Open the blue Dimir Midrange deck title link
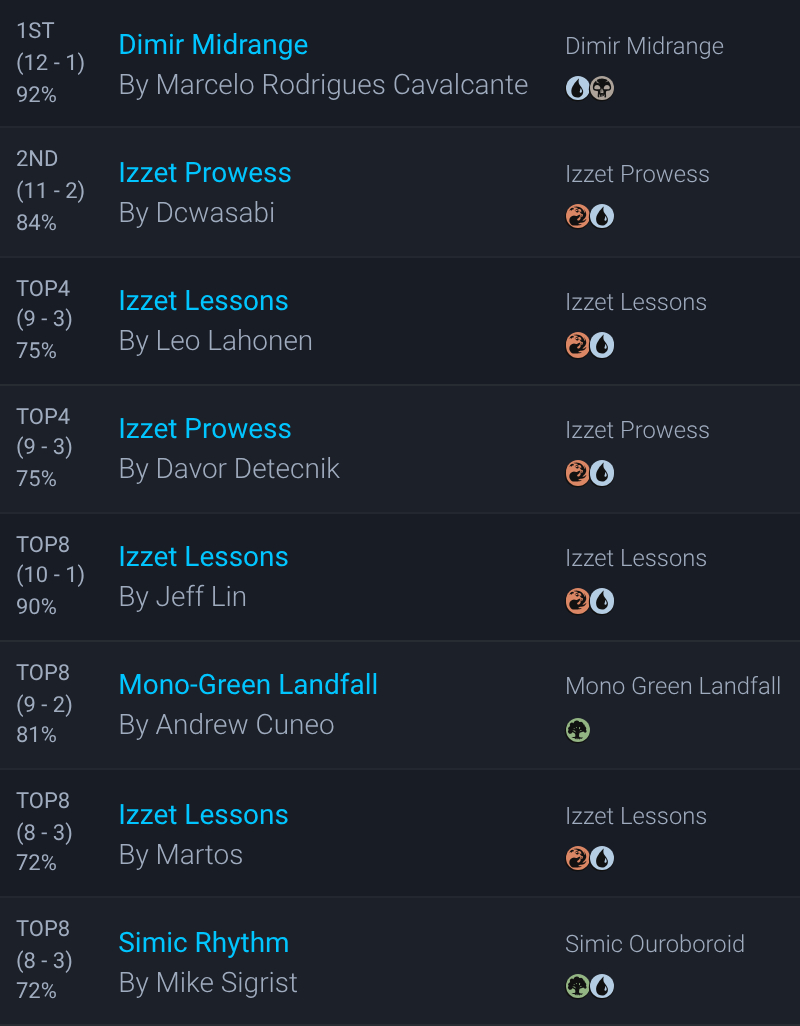800x1026 pixels. [x=213, y=45]
